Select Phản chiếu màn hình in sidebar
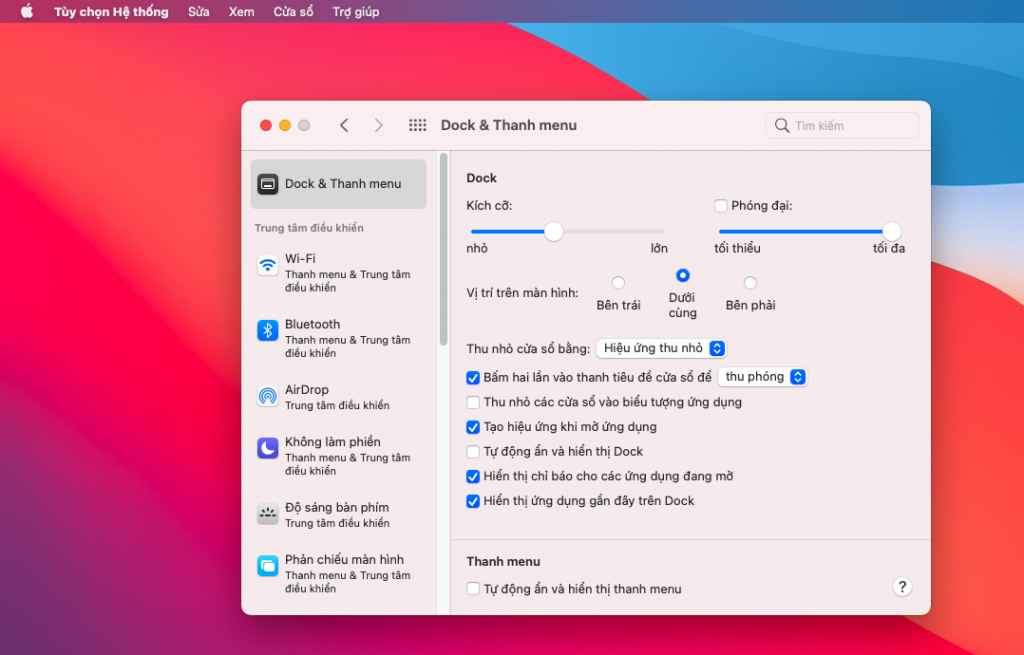 338,573
